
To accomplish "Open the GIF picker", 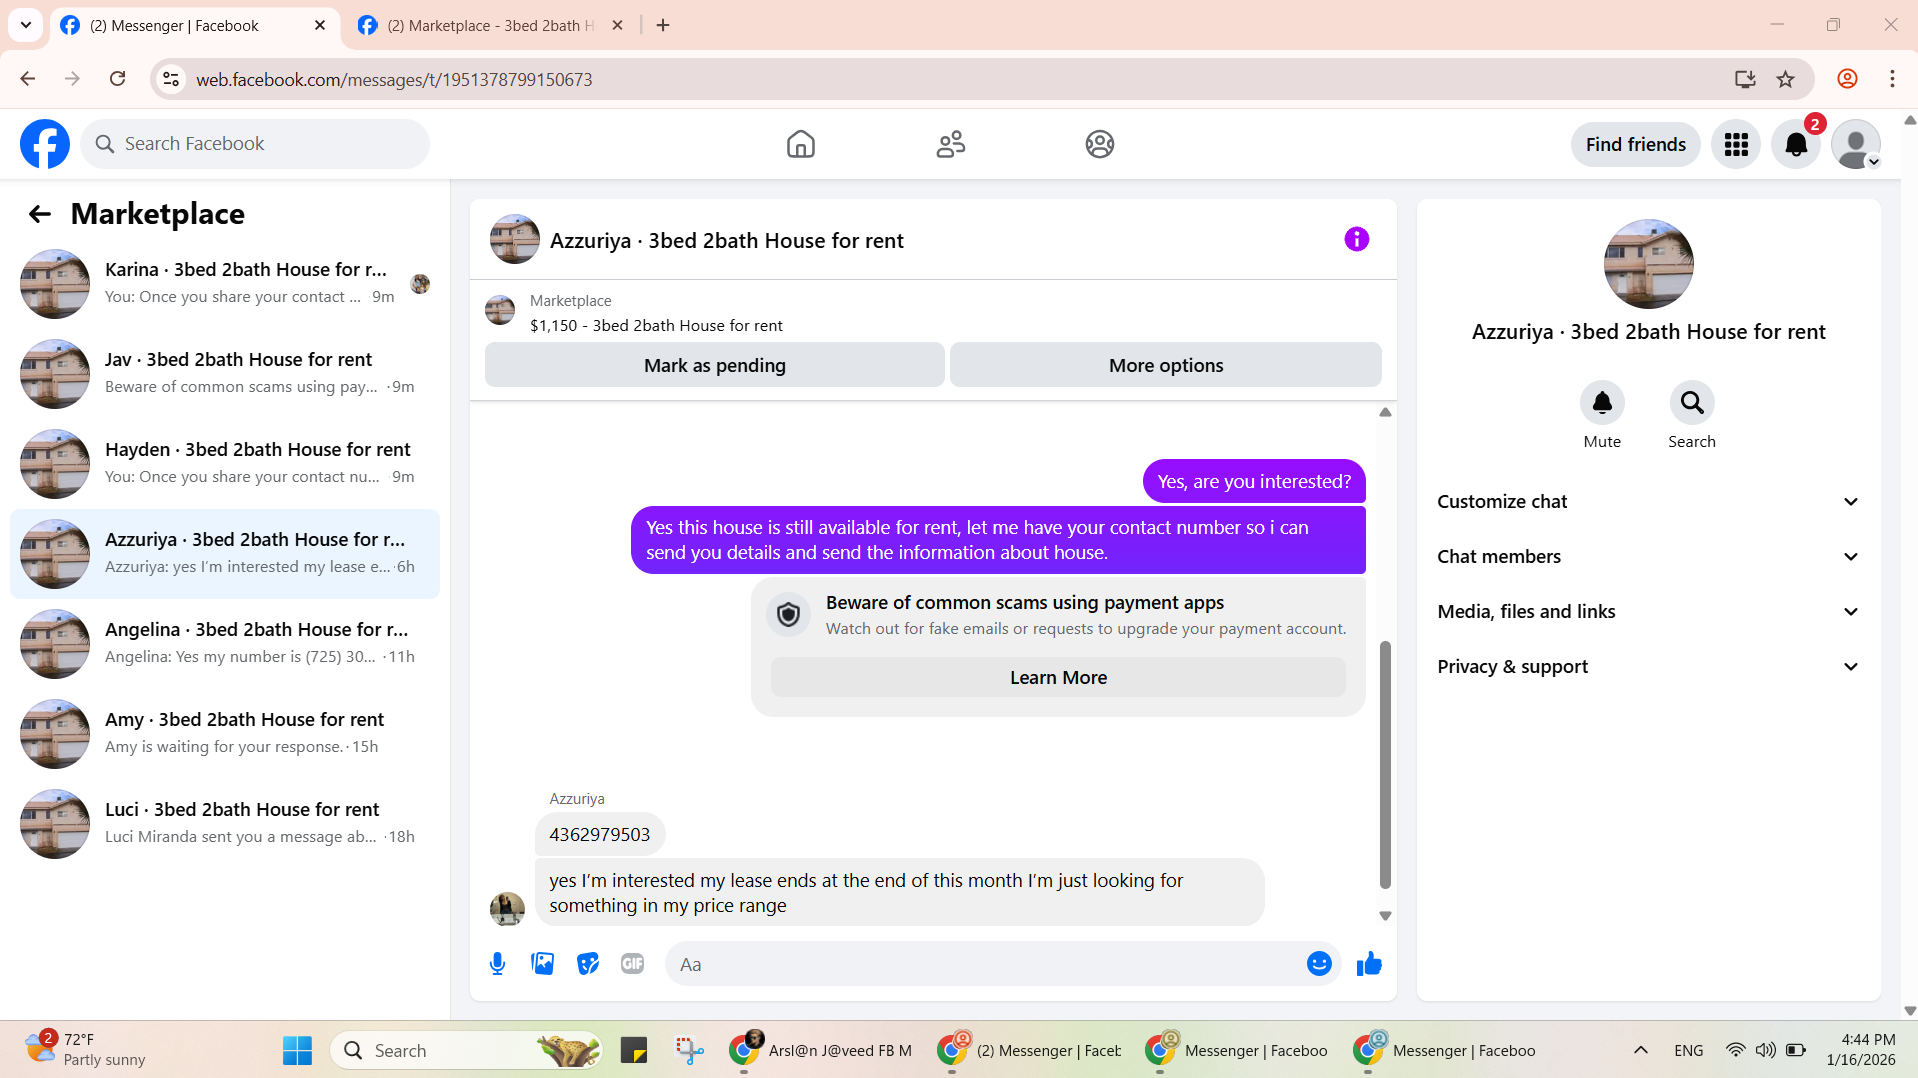I will click(x=632, y=964).
